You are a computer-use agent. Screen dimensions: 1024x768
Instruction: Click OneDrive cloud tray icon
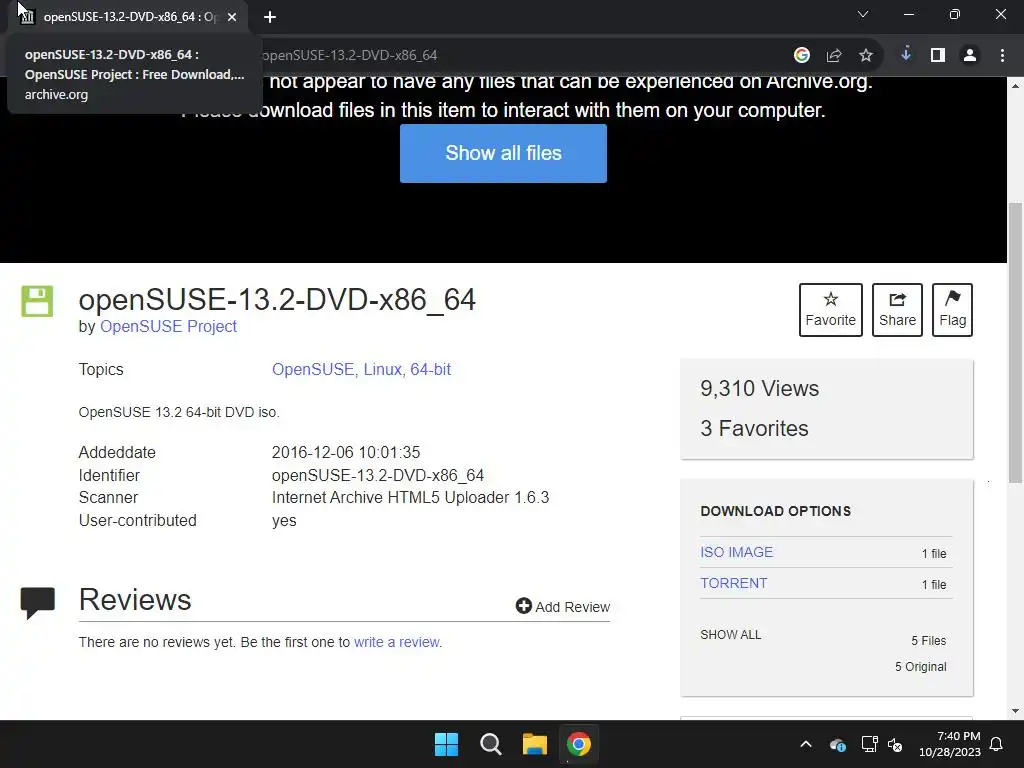838,744
